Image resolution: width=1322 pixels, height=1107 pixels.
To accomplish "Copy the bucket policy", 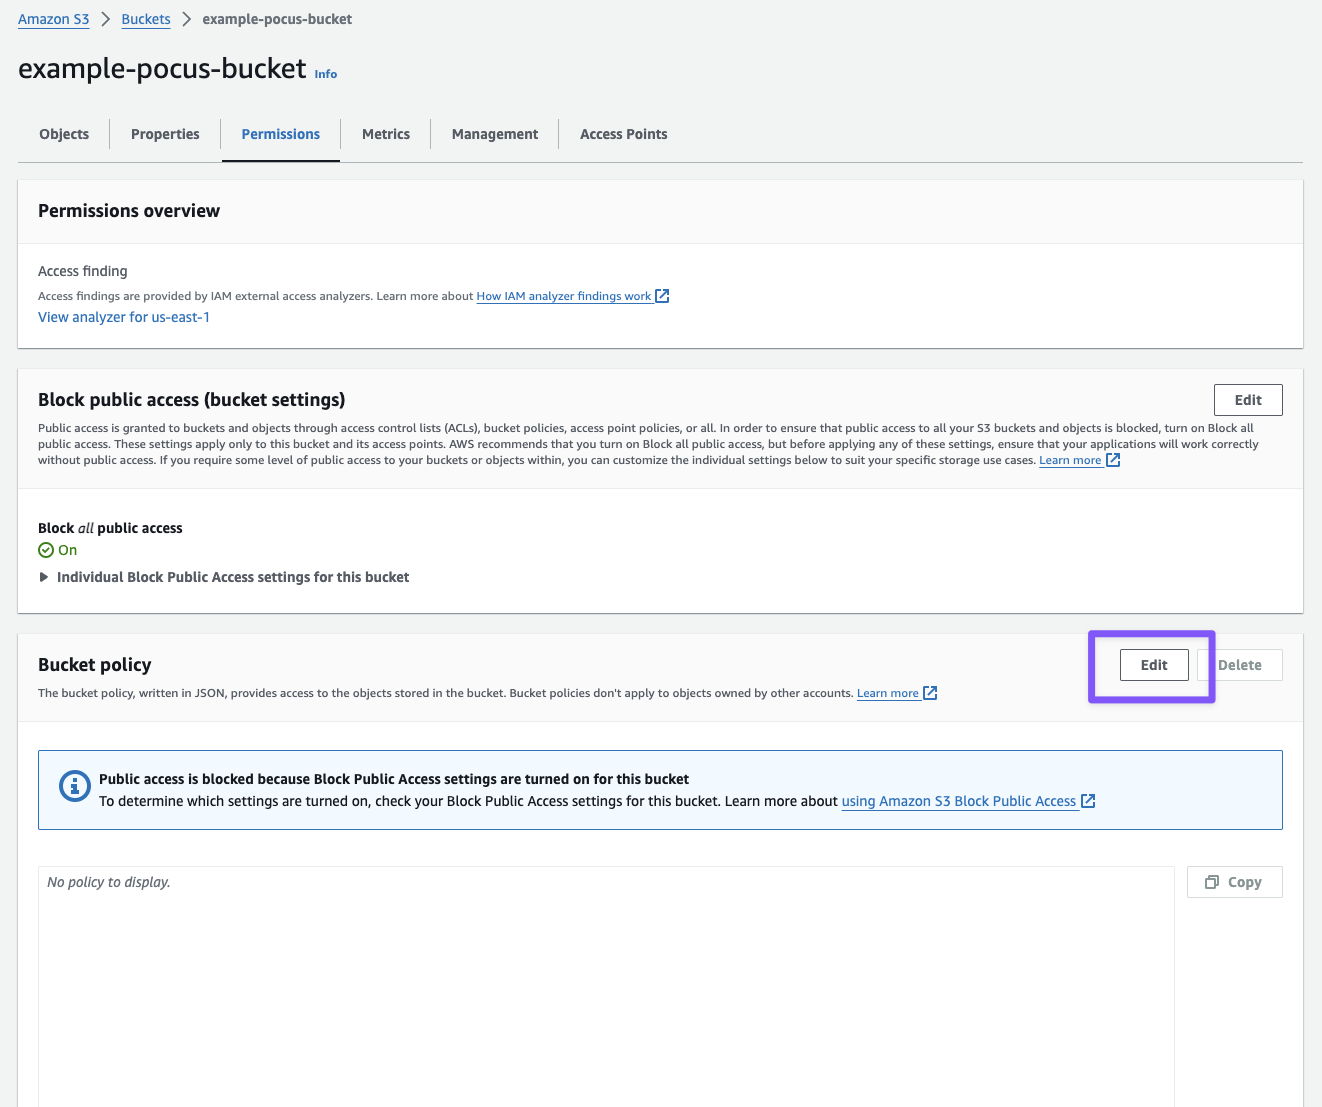I will 1234,882.
